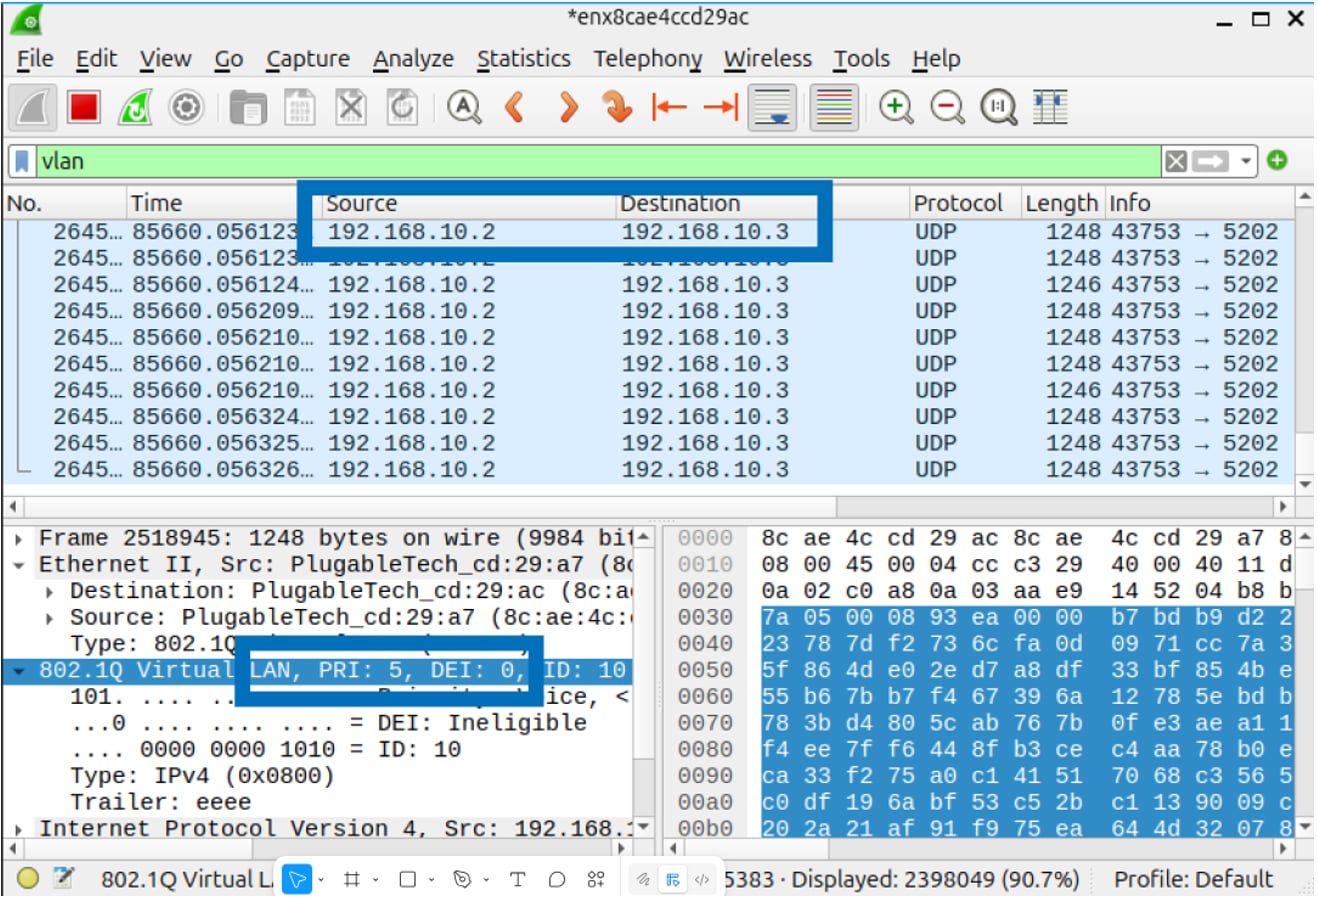Open the display filter history dropdown
This screenshot has width=1318, height=898.
1245,161
